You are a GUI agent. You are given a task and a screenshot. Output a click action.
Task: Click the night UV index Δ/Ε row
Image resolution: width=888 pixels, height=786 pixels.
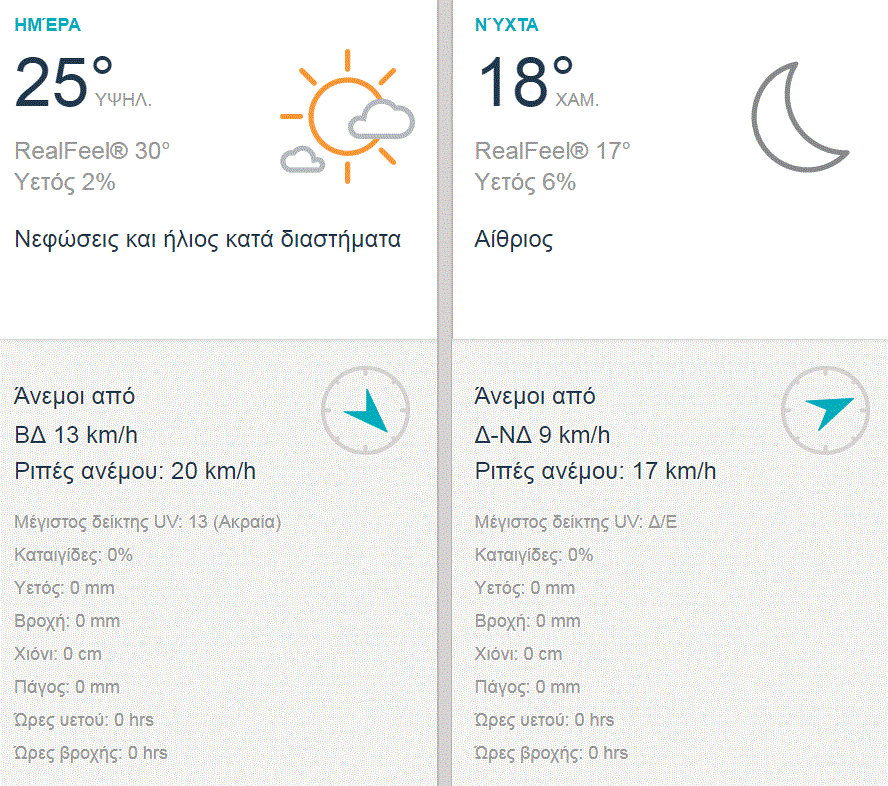click(x=576, y=522)
